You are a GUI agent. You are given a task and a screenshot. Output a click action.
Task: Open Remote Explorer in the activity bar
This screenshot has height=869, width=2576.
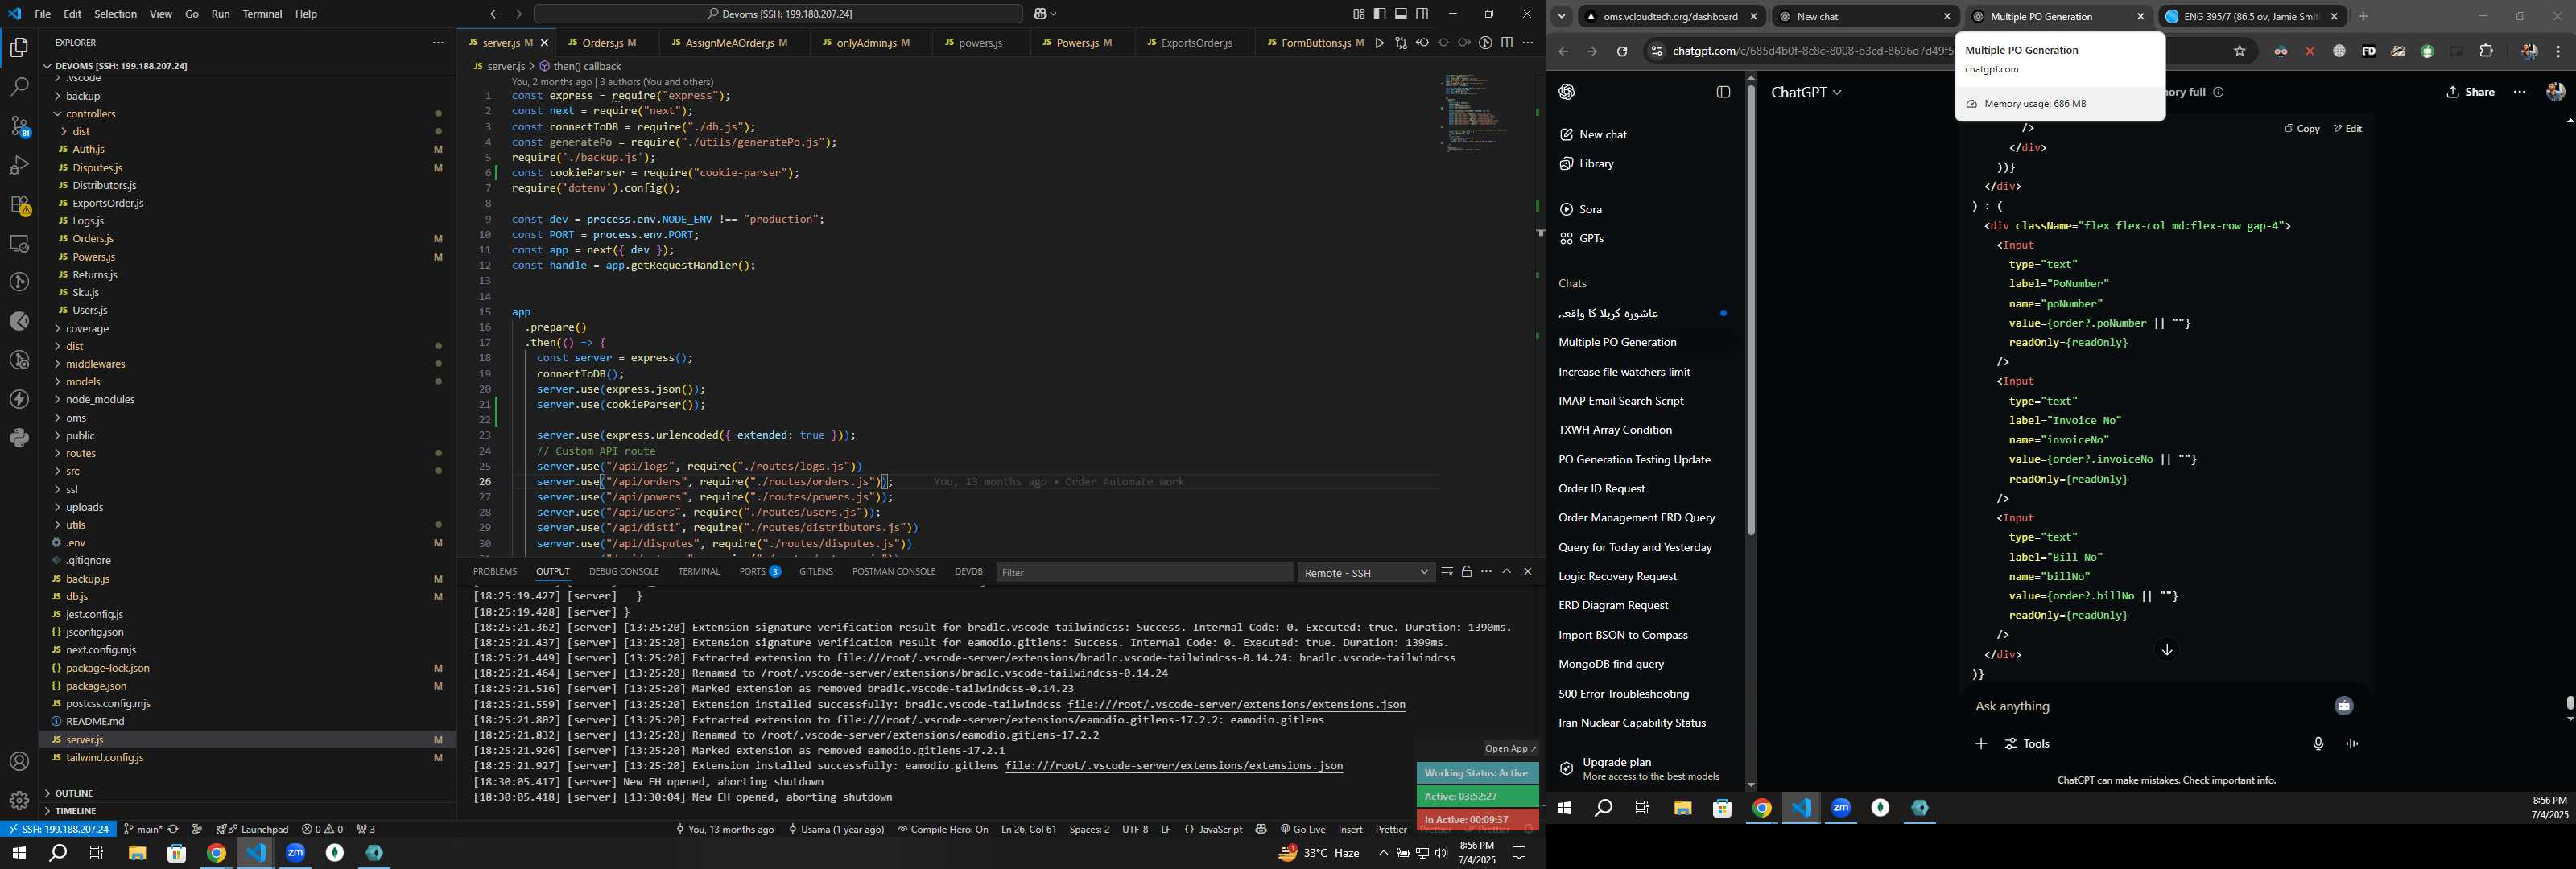point(19,244)
